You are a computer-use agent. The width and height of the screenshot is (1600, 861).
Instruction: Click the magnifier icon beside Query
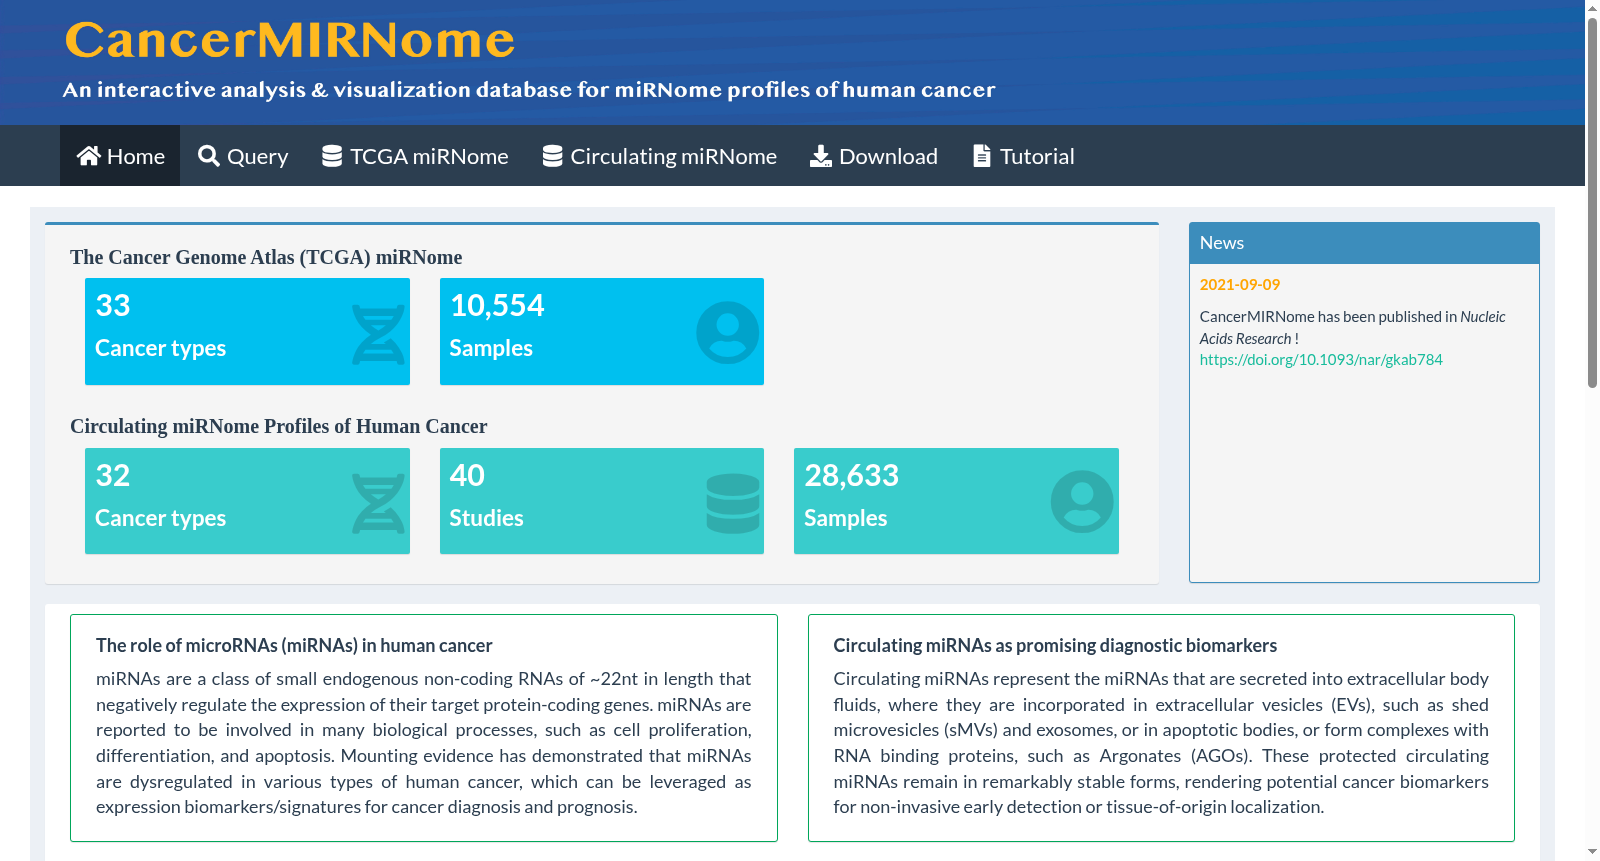tap(209, 156)
